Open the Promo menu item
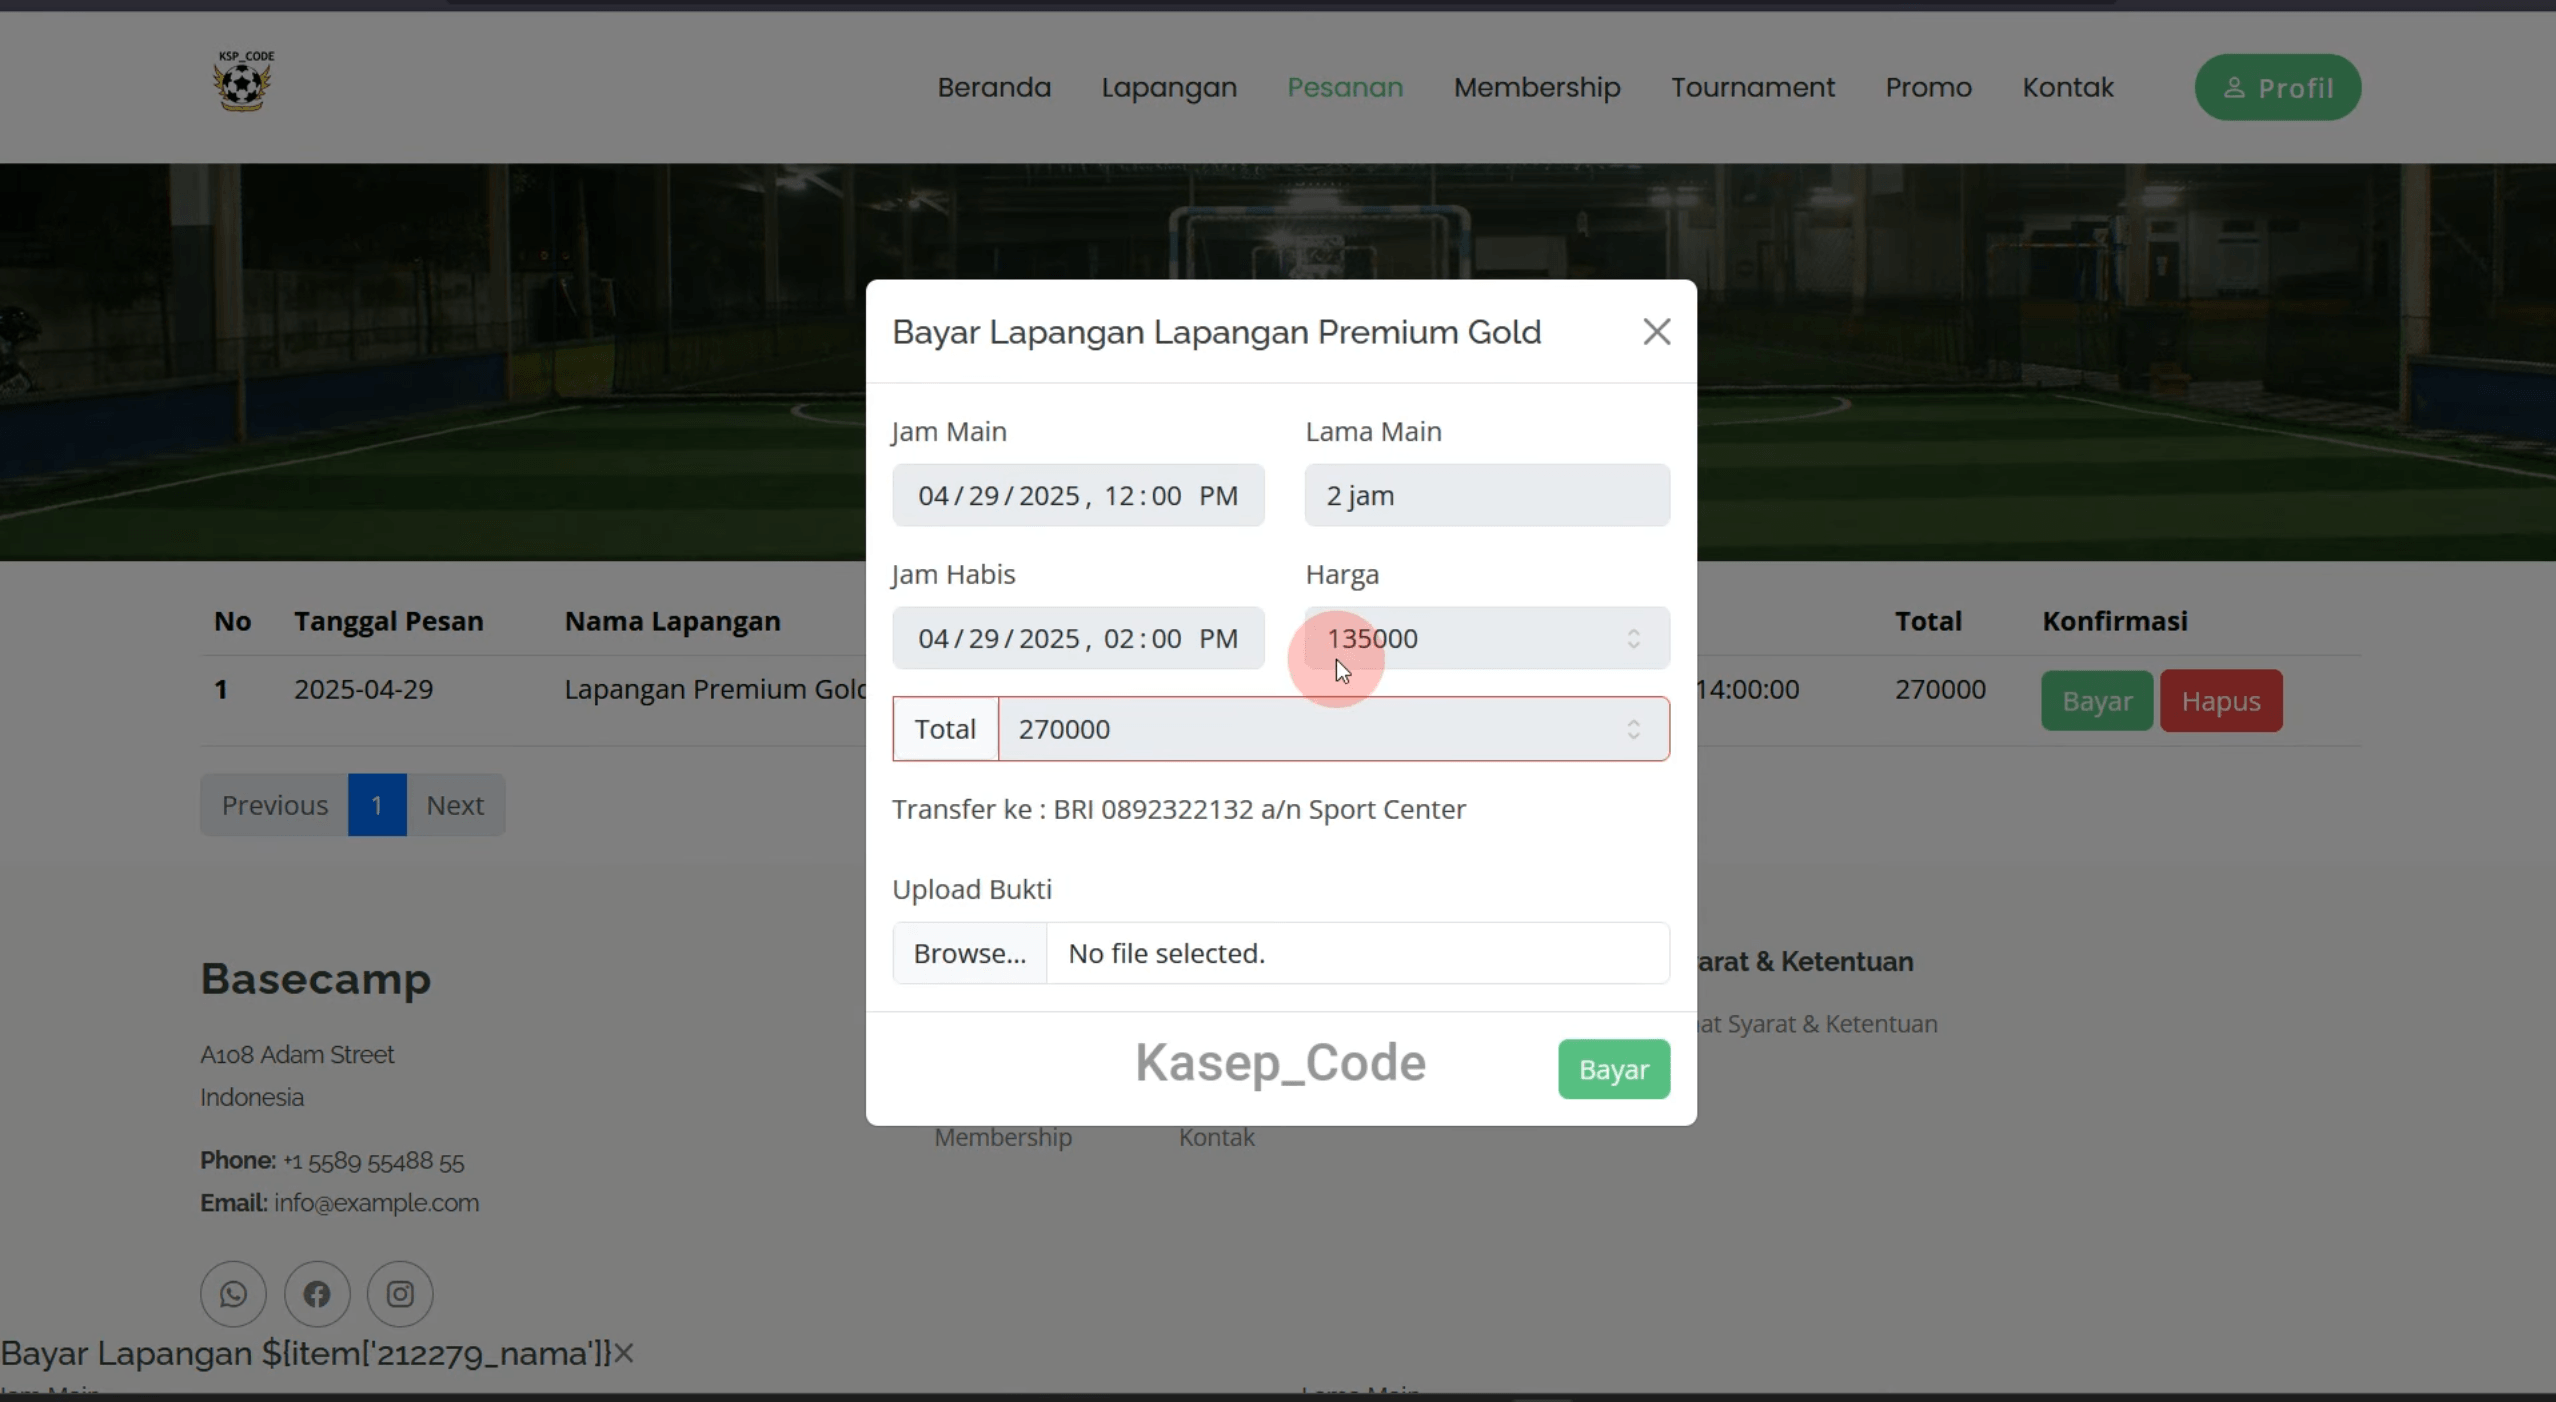 pos(1928,88)
